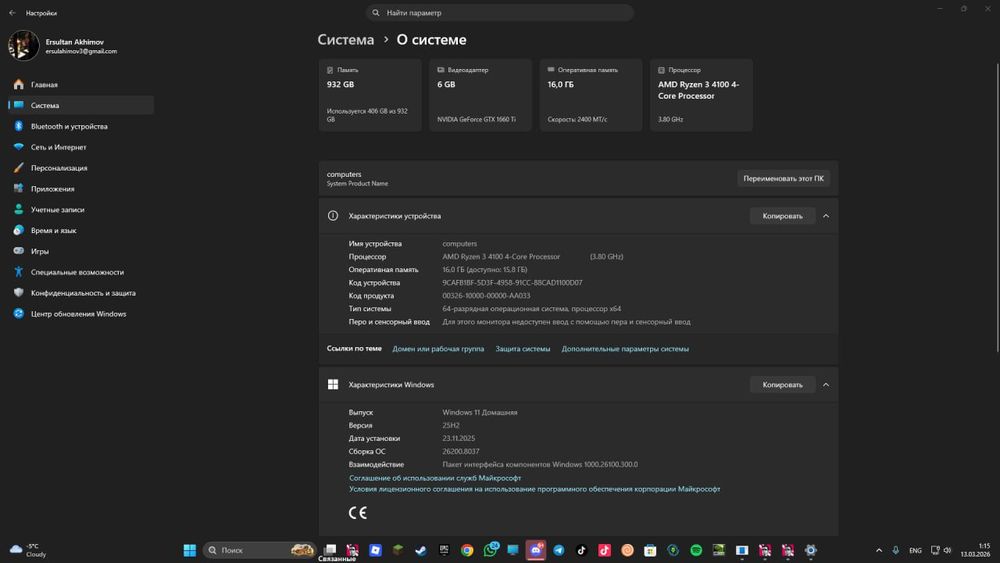
Task: Click the Settings window vertical scrollbar
Action: (x=997, y=207)
